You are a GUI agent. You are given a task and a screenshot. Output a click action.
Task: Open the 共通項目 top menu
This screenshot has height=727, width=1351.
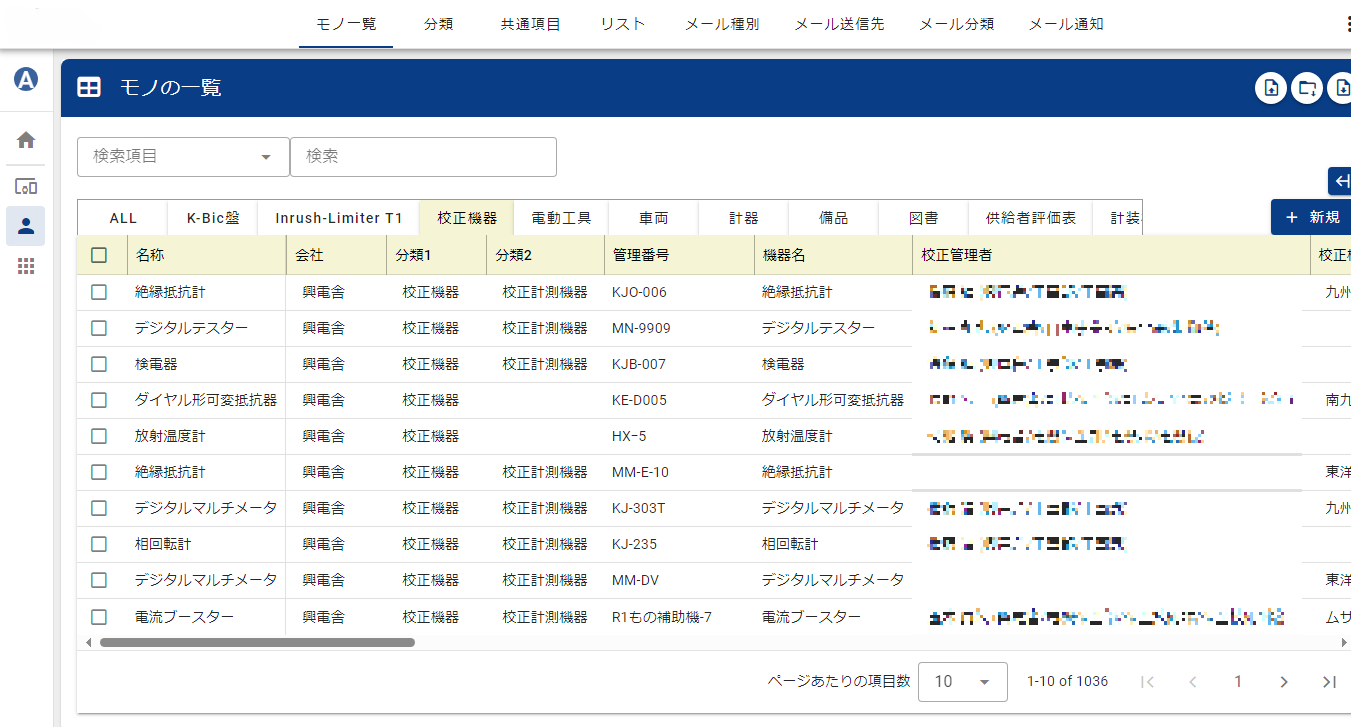[531, 24]
